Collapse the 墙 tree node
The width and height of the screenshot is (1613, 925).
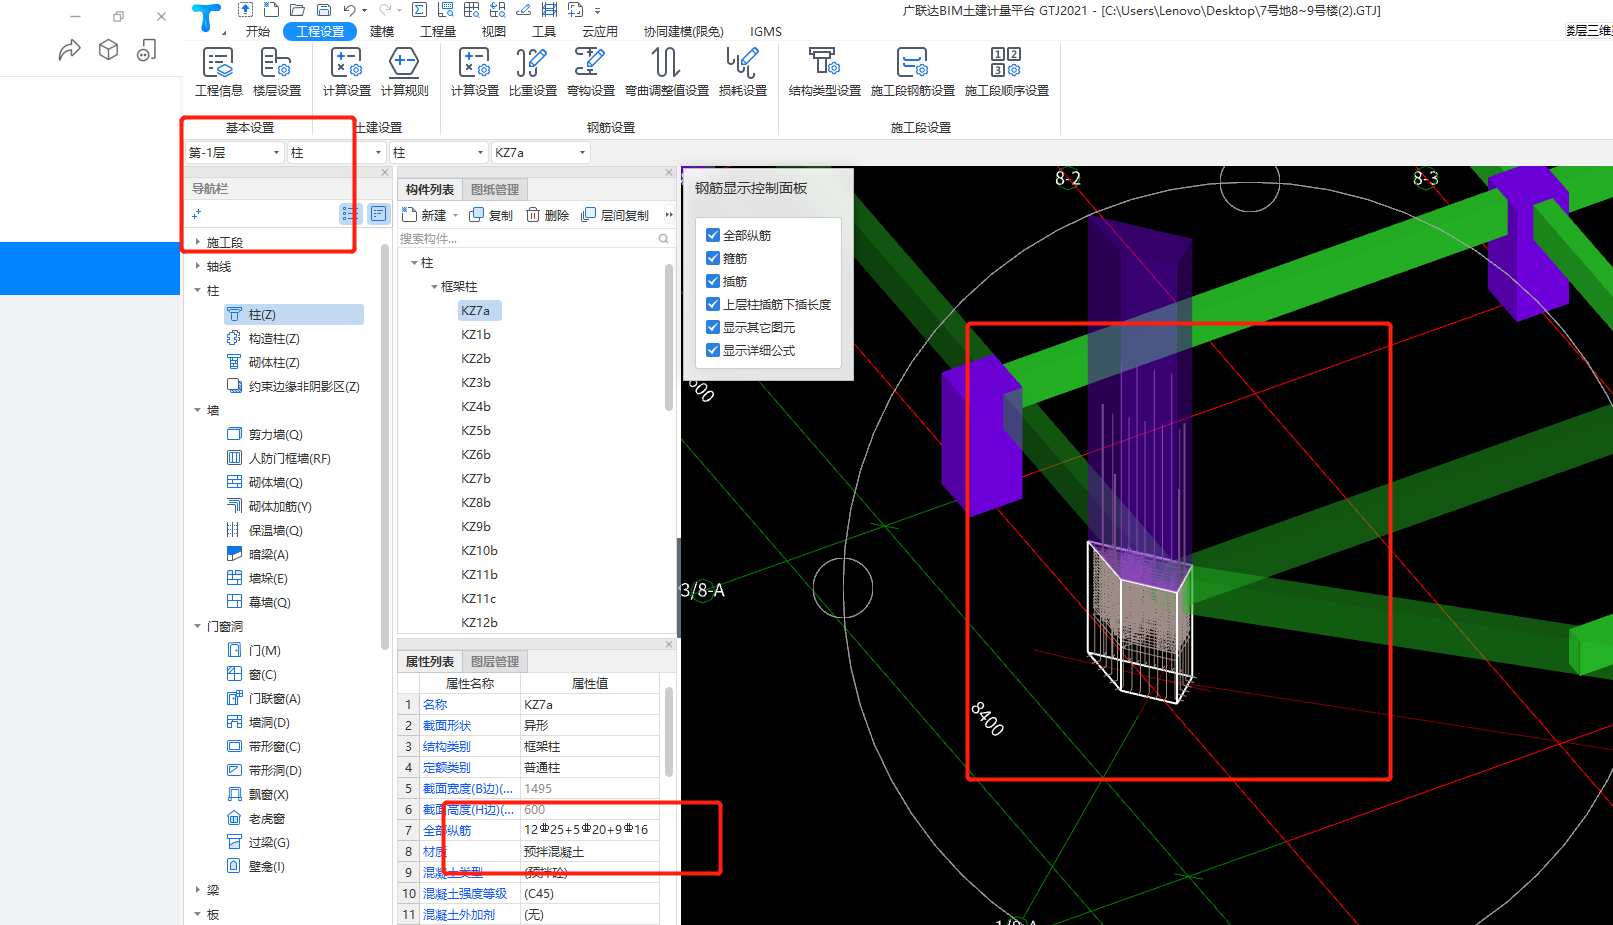coord(197,410)
